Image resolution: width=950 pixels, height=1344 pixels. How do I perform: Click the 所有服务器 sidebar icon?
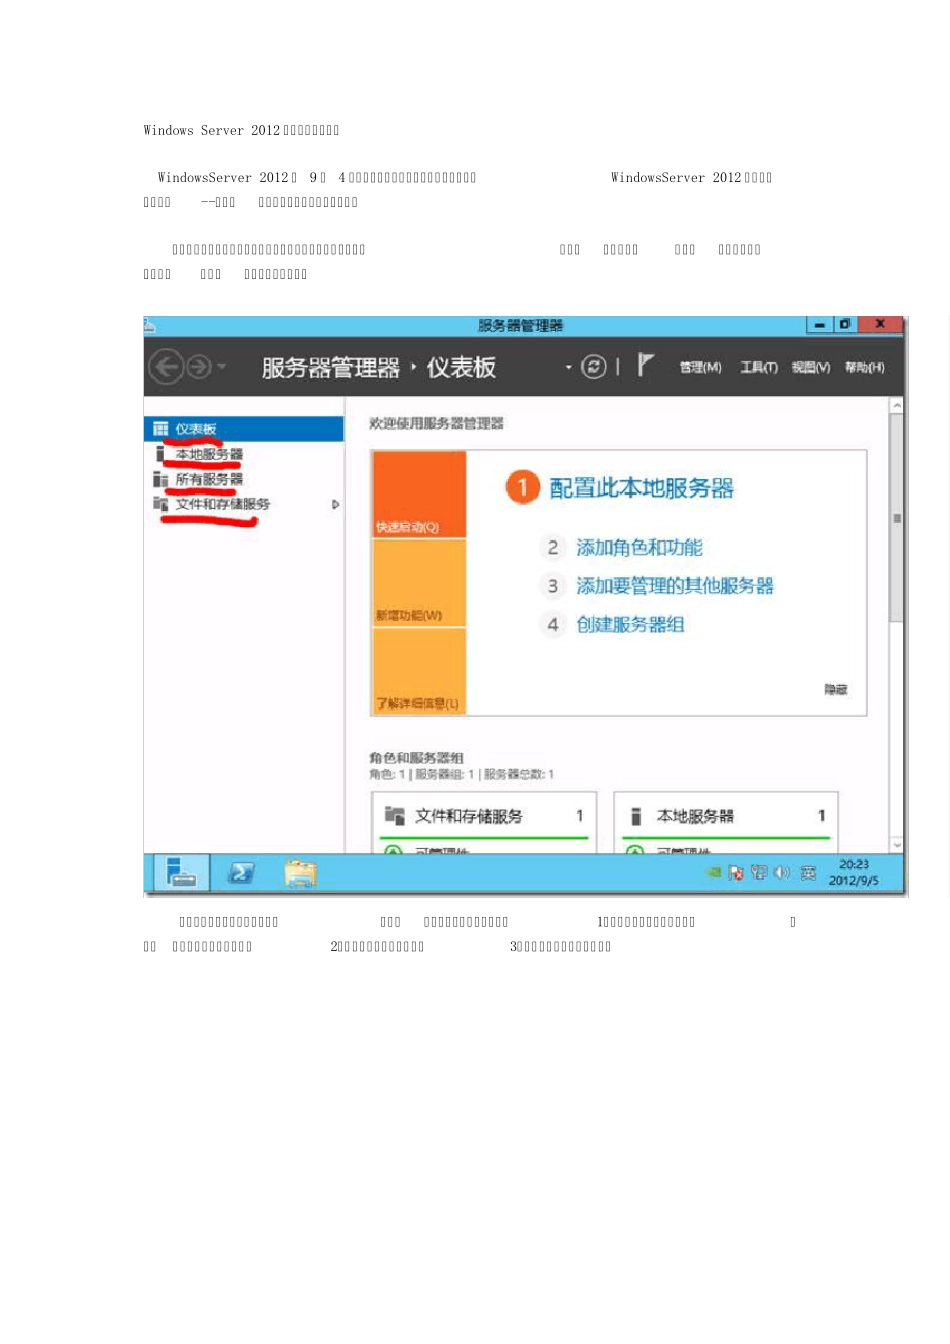[160, 479]
